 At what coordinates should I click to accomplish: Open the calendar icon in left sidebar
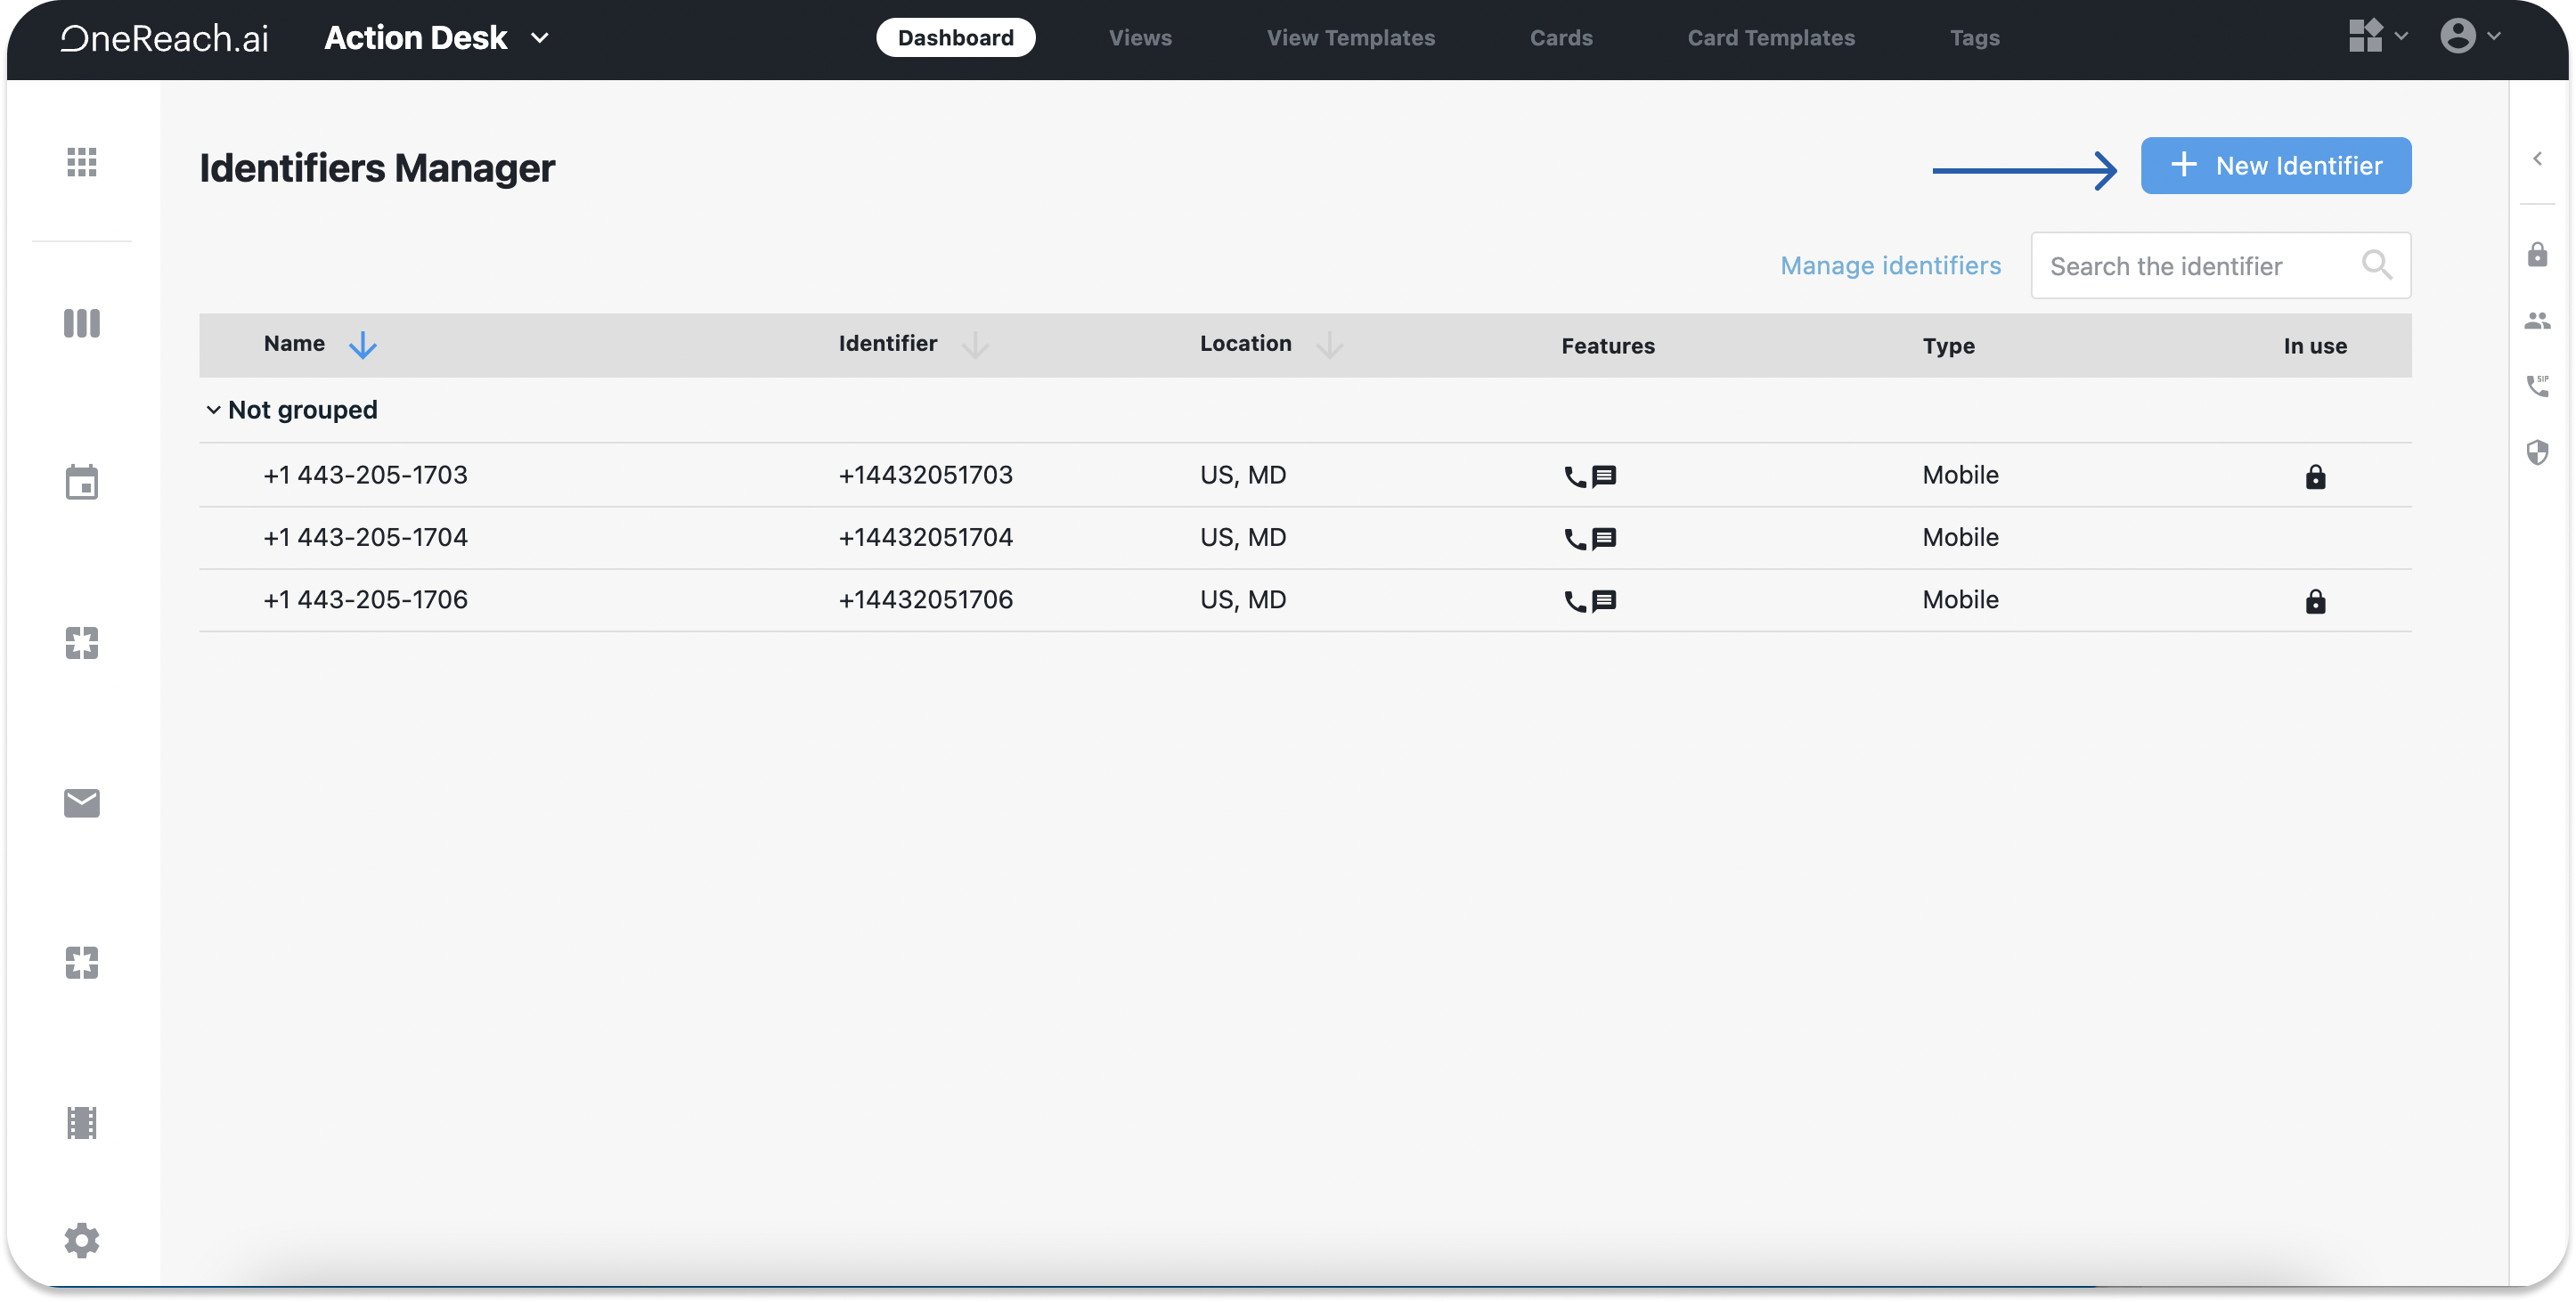coord(82,482)
